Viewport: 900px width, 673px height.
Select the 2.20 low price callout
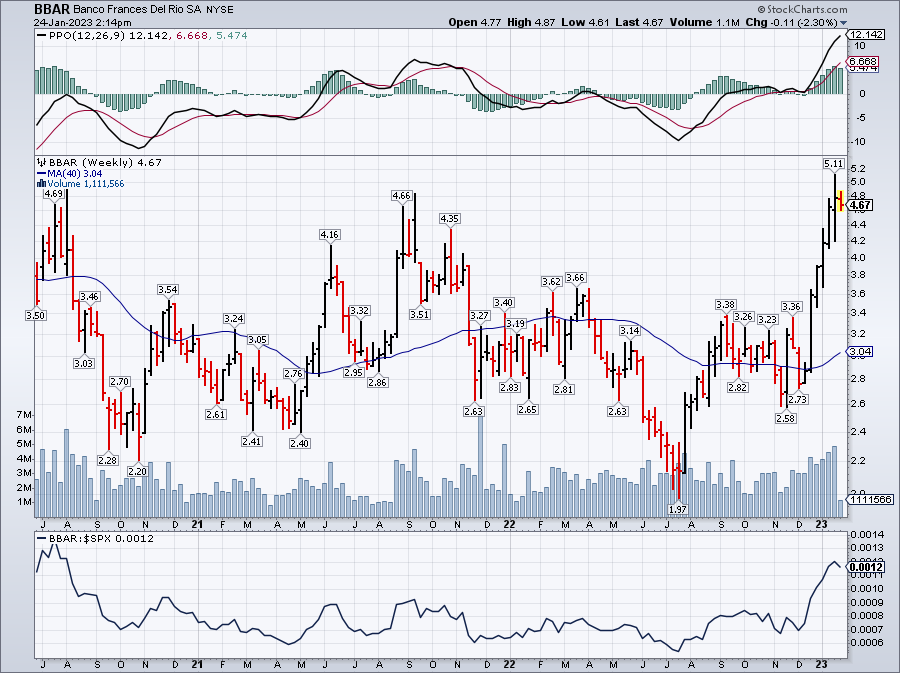click(x=137, y=471)
